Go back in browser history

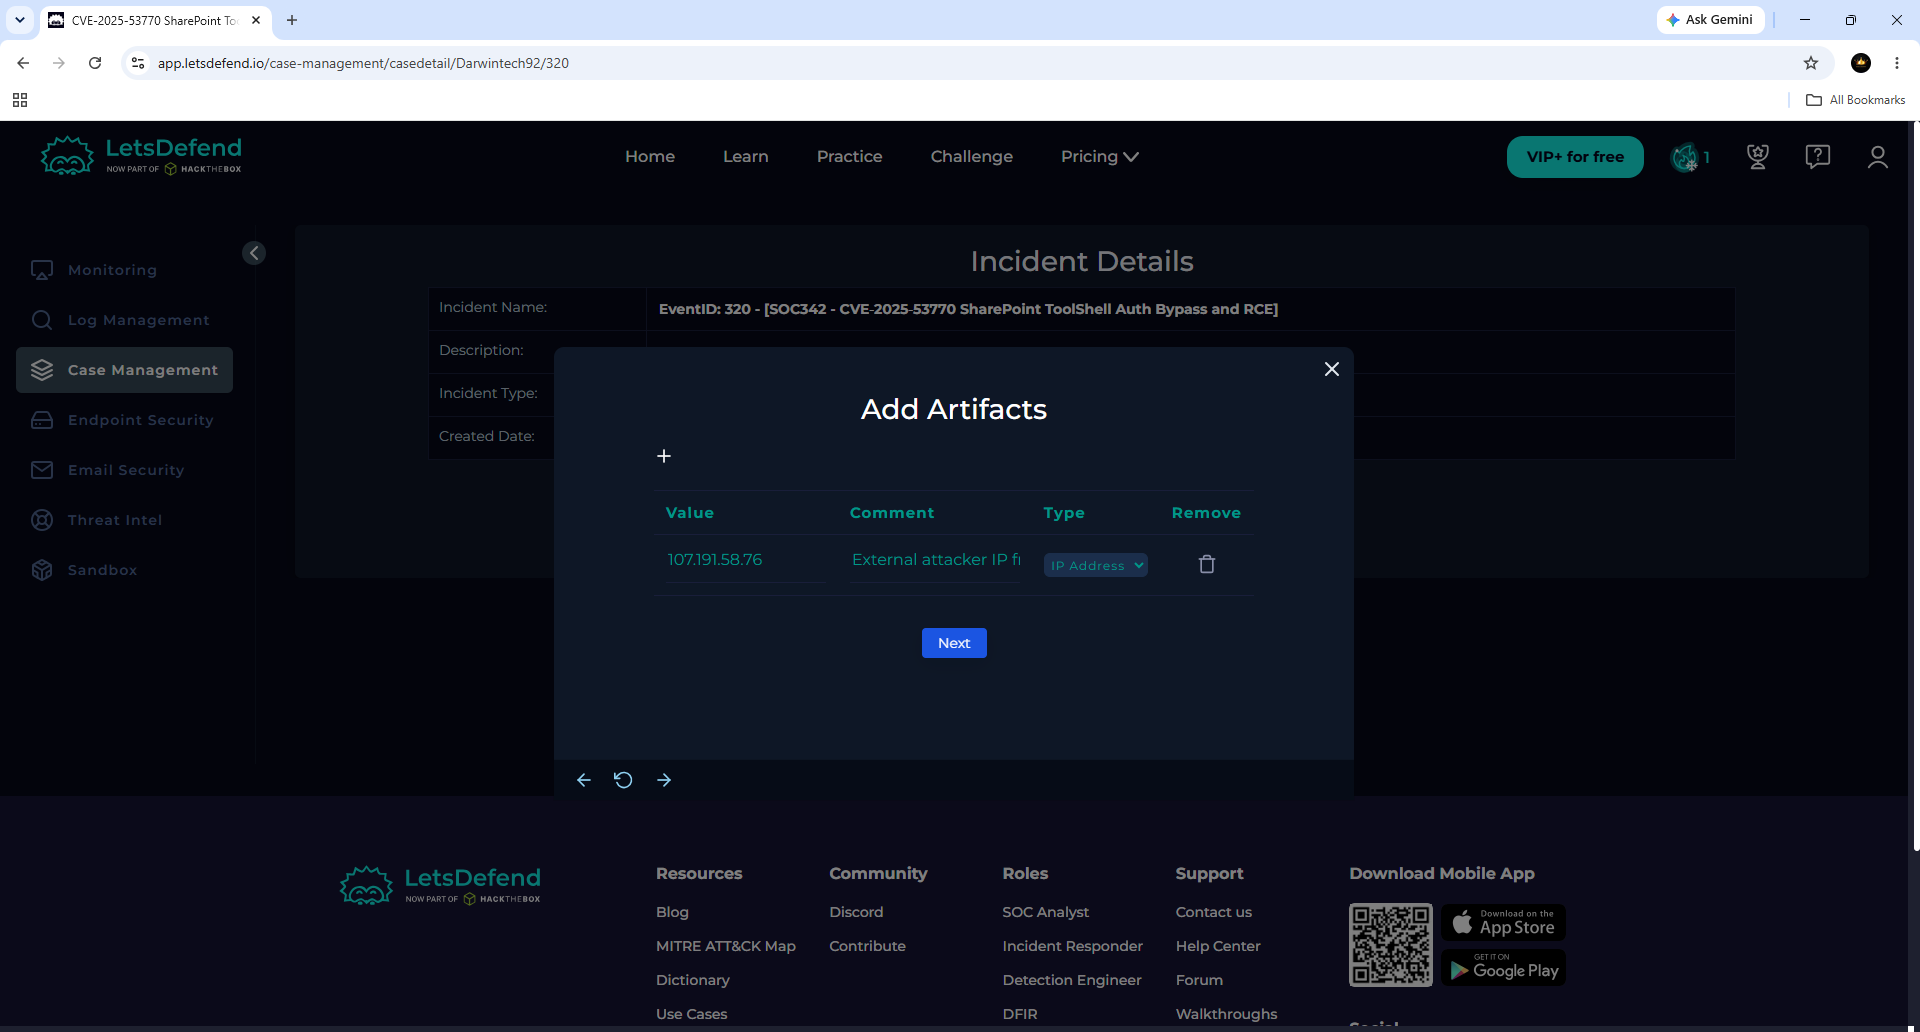point(23,63)
